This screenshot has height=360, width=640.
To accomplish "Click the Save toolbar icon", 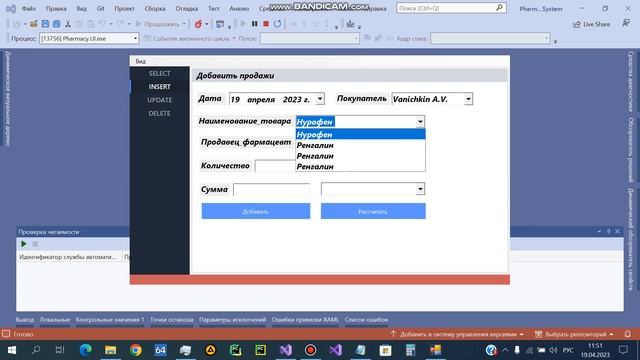I will click(x=45, y=24).
